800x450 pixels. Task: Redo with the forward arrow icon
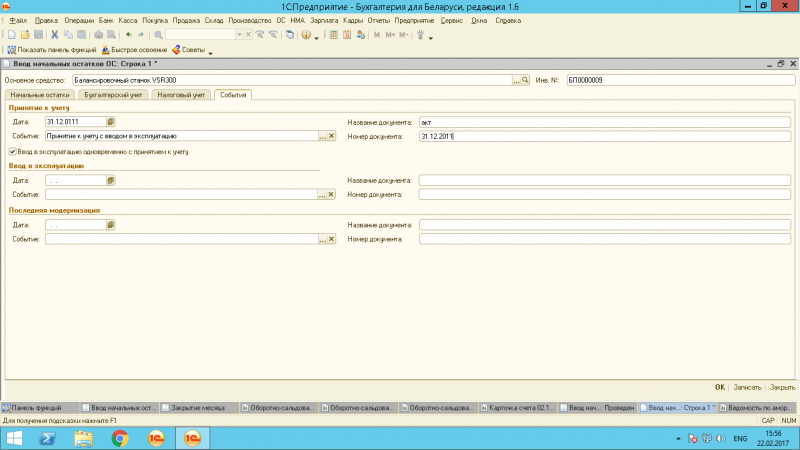coord(141,35)
